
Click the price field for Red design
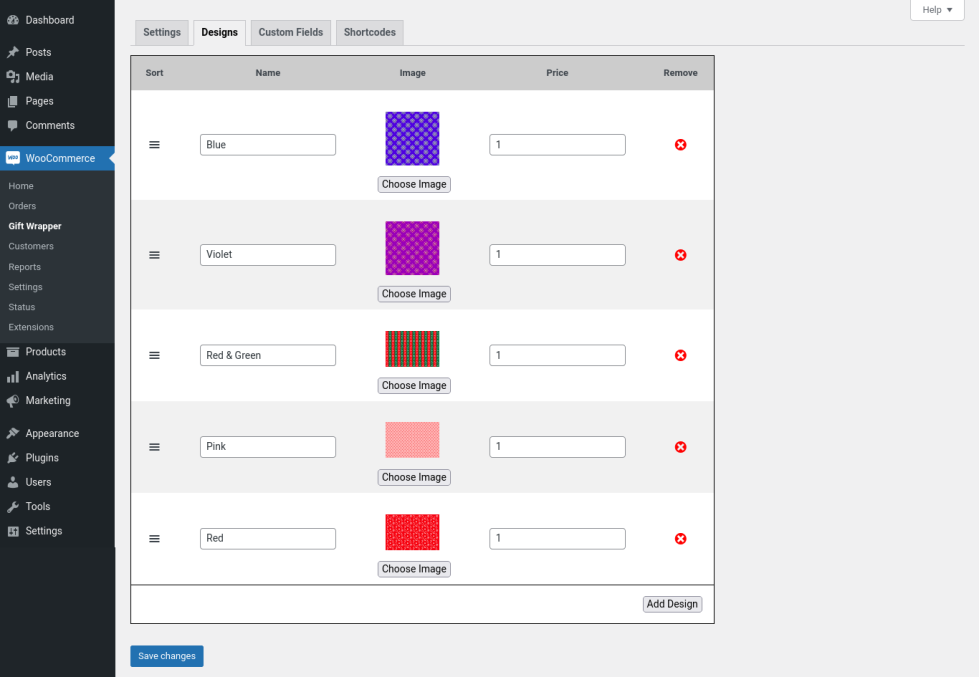(557, 539)
